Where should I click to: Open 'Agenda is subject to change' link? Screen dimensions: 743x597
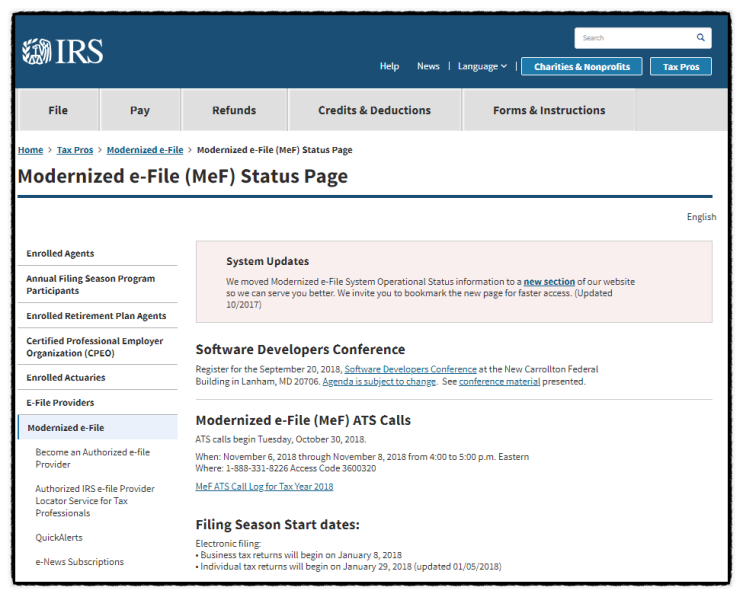click(x=379, y=382)
